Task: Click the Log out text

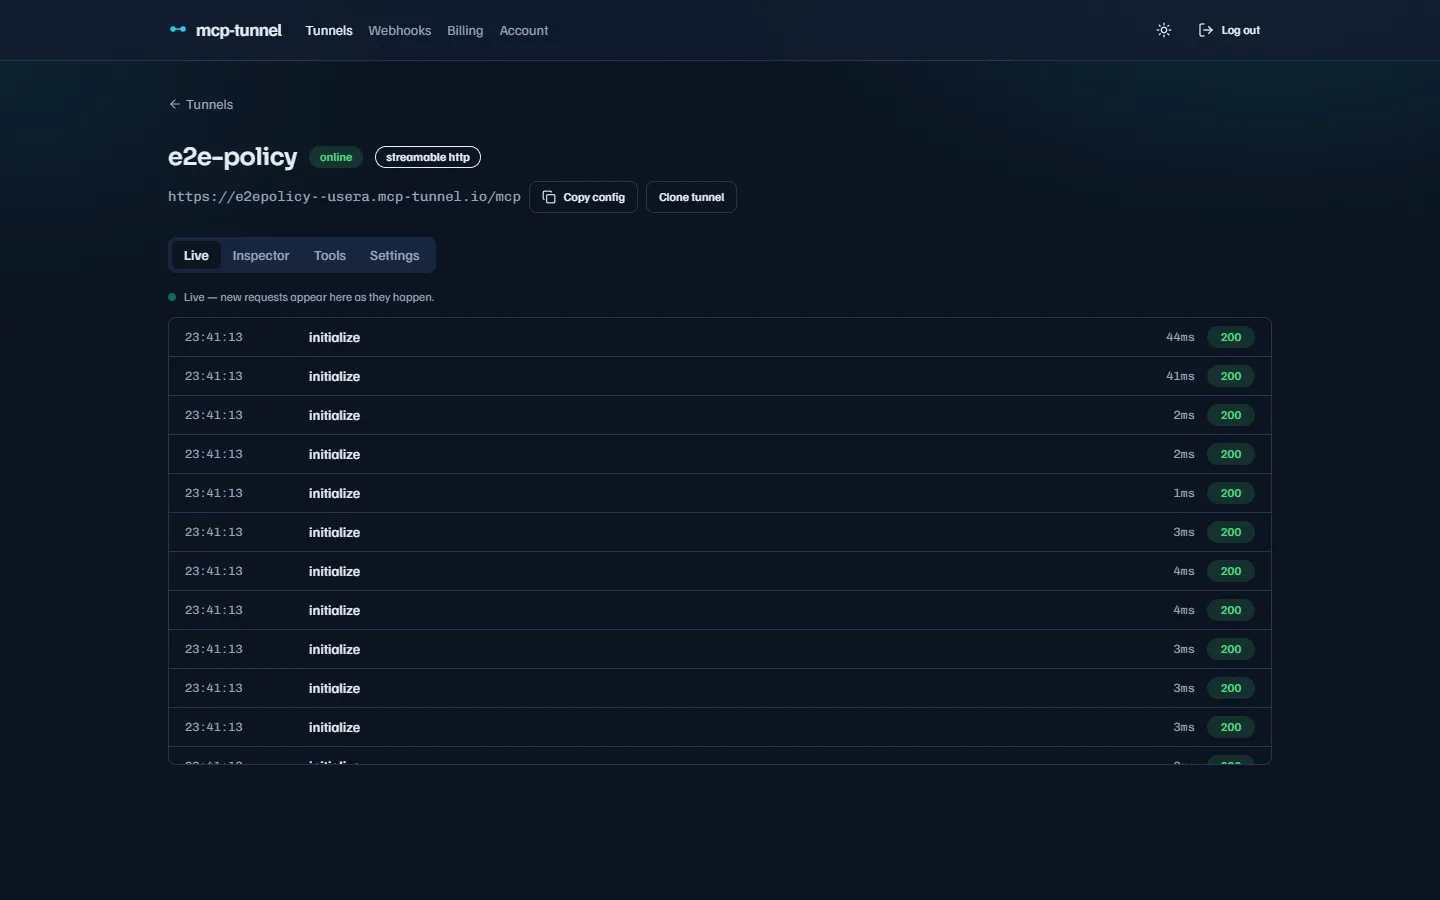Action: pos(1241,30)
